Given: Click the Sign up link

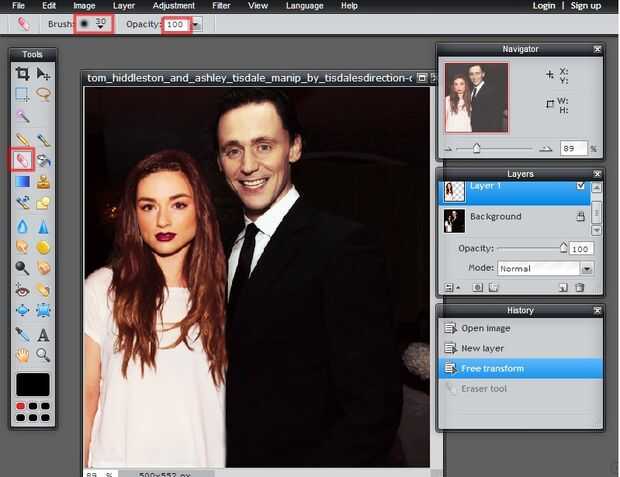Looking at the screenshot, I should [585, 6].
